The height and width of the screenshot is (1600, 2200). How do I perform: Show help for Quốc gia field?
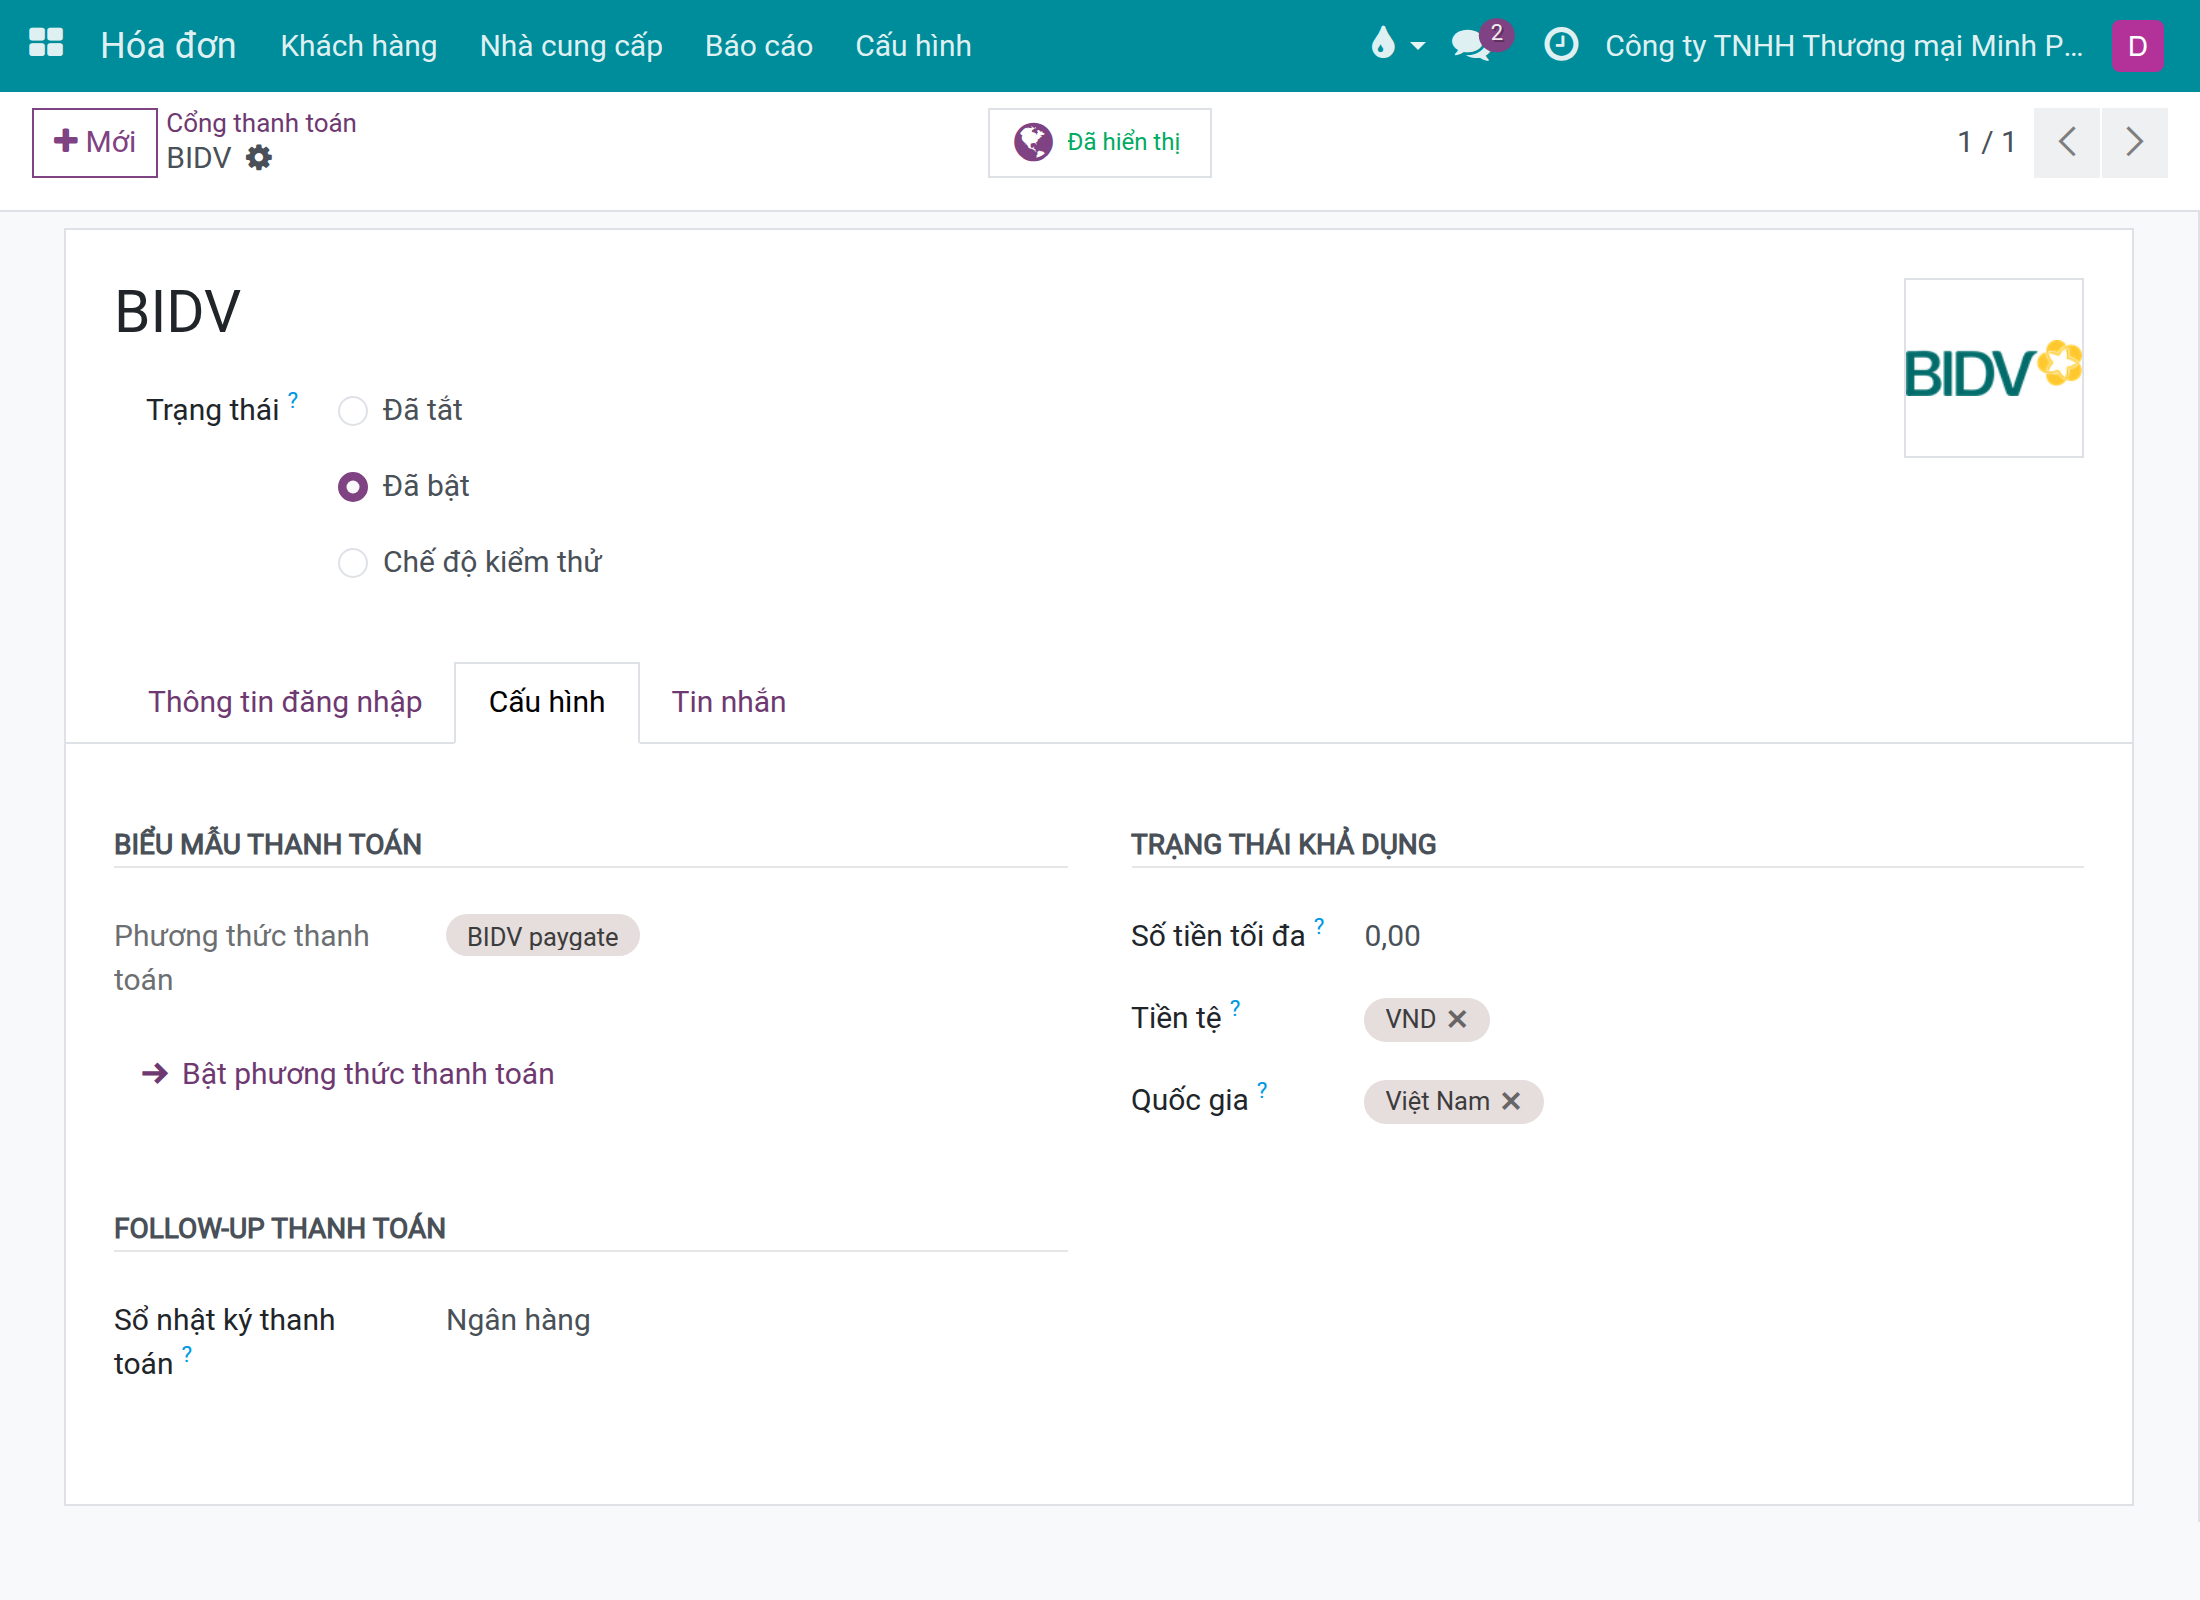click(1262, 1089)
